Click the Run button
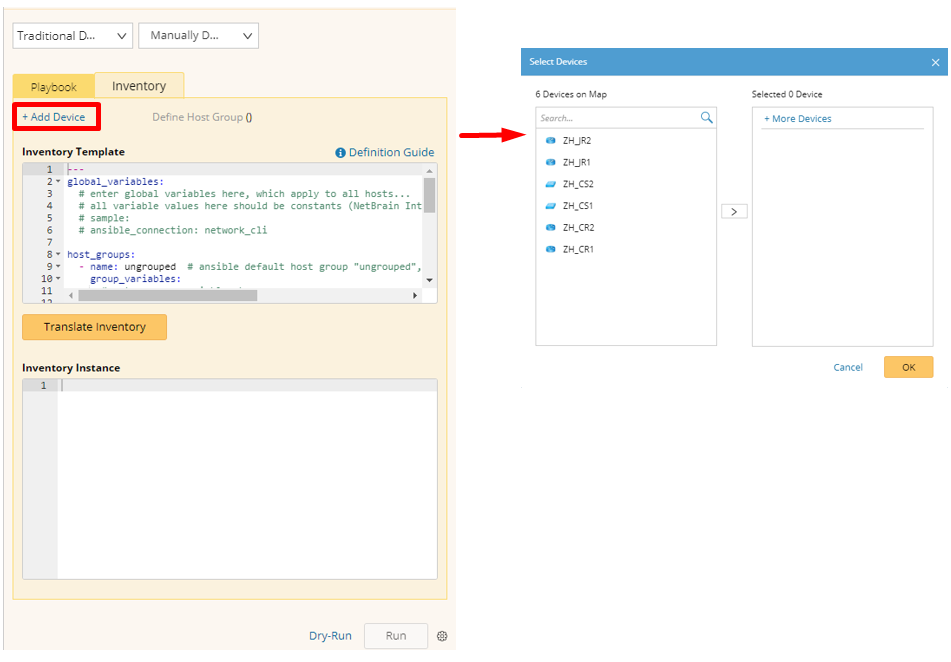The image size is (951, 662). tap(396, 636)
